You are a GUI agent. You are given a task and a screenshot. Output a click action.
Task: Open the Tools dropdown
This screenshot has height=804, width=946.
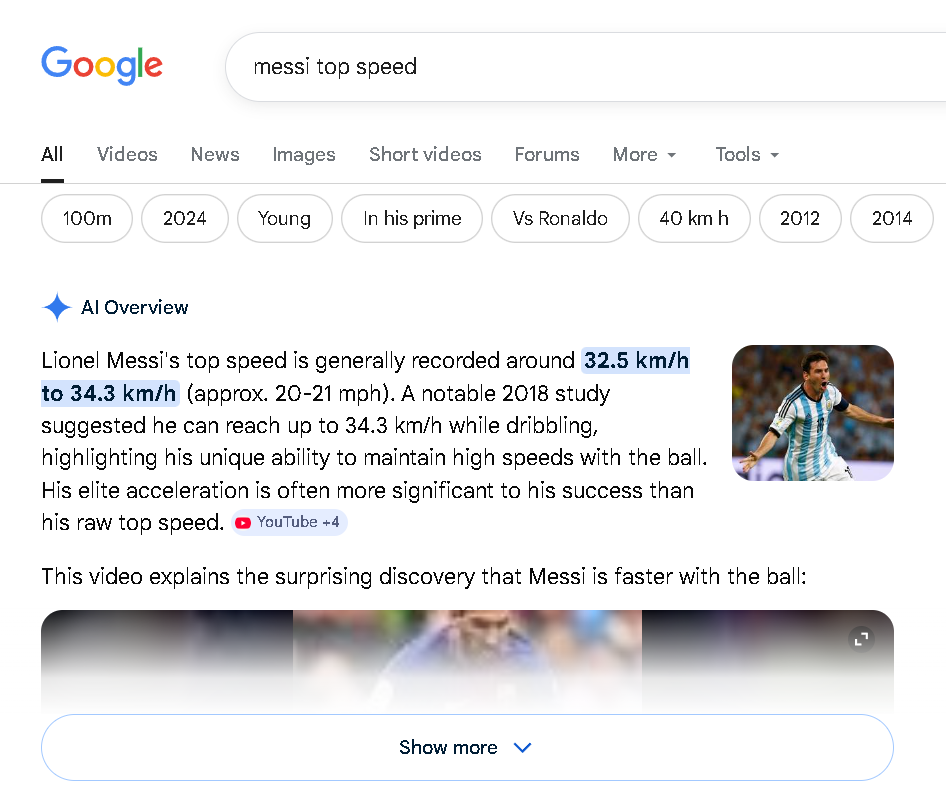click(x=747, y=154)
